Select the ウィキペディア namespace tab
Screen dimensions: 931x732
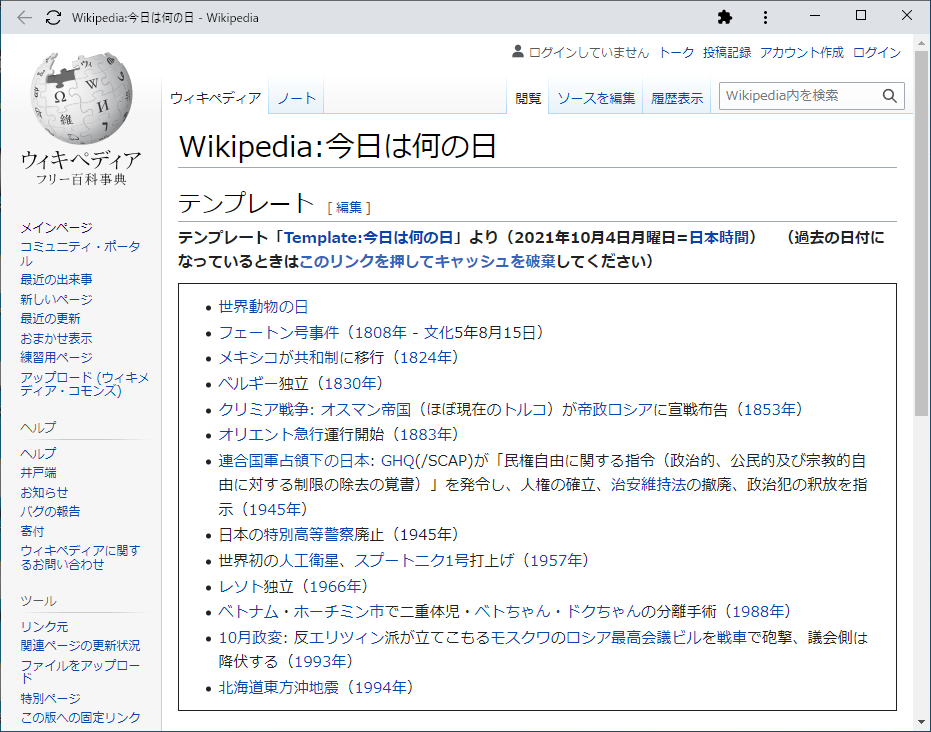pyautogui.click(x=216, y=98)
